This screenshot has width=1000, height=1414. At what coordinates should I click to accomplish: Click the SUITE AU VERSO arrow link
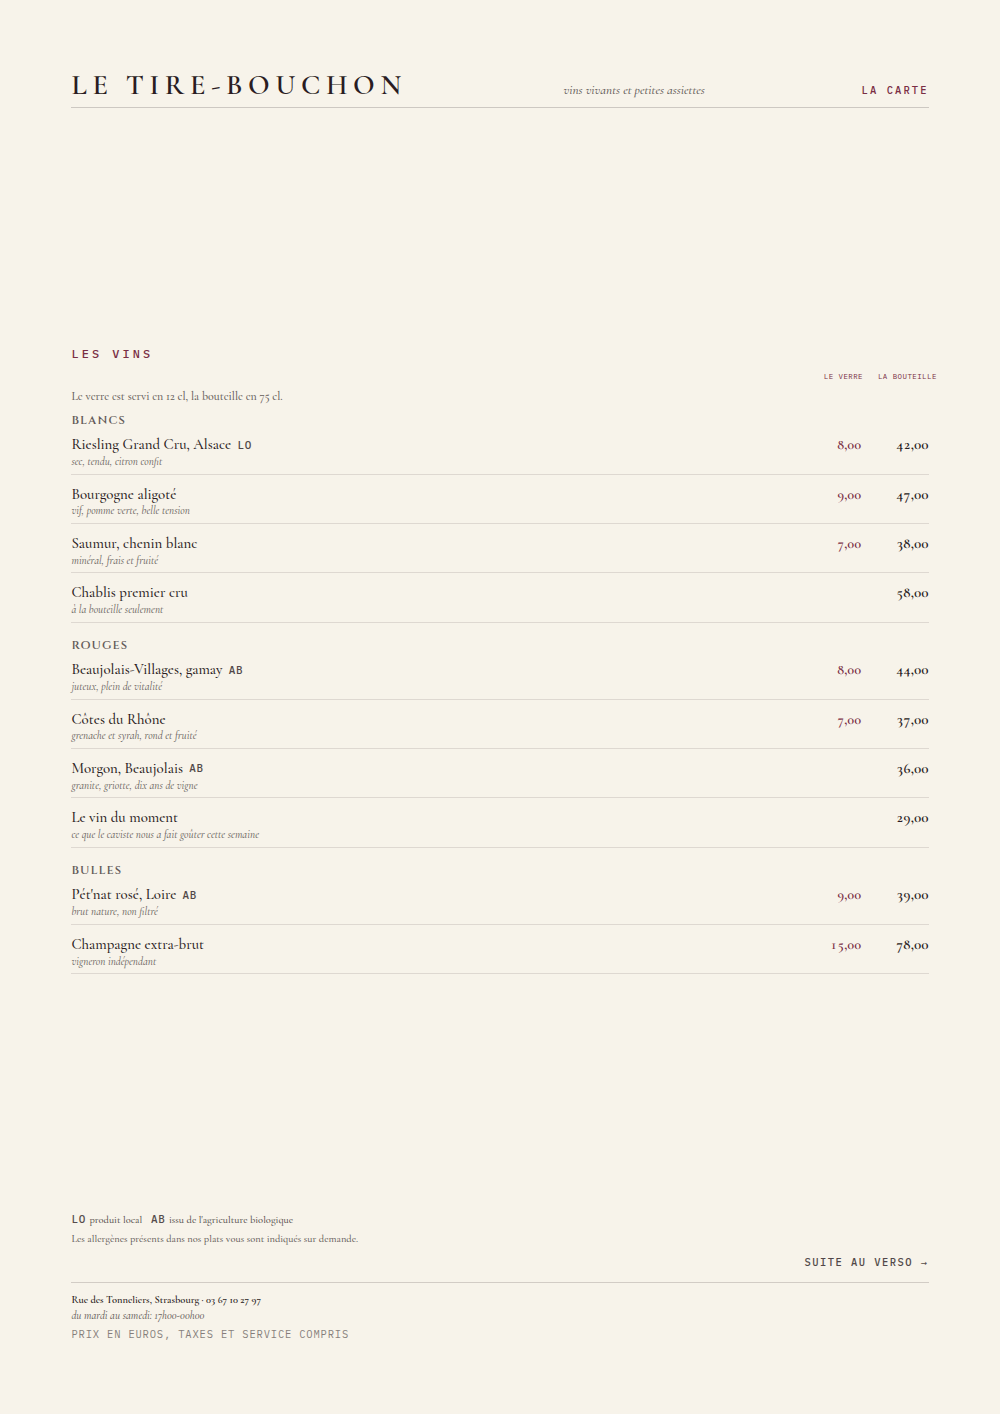[866, 1263]
